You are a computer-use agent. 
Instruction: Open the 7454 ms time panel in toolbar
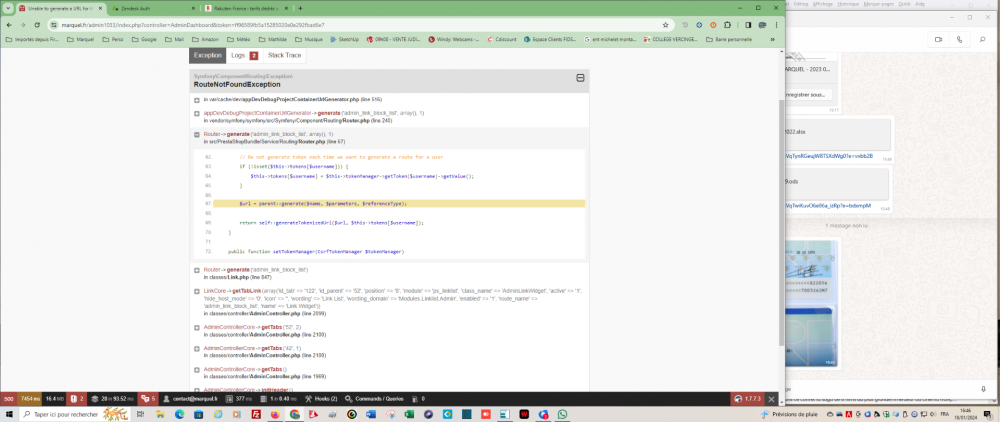[29, 399]
